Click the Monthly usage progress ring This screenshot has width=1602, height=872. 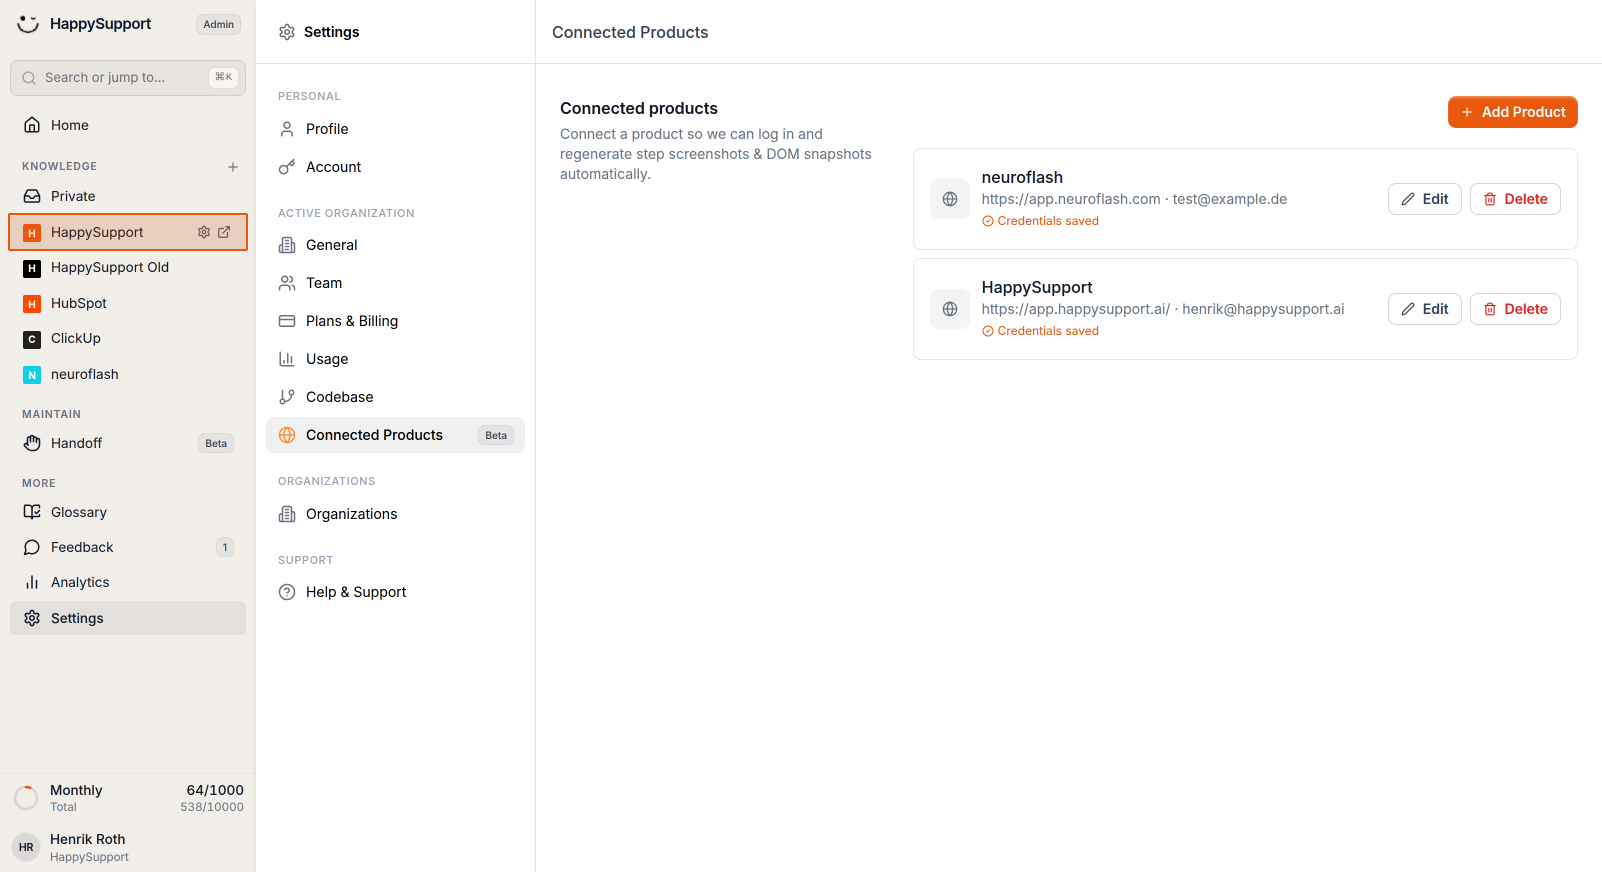click(26, 798)
